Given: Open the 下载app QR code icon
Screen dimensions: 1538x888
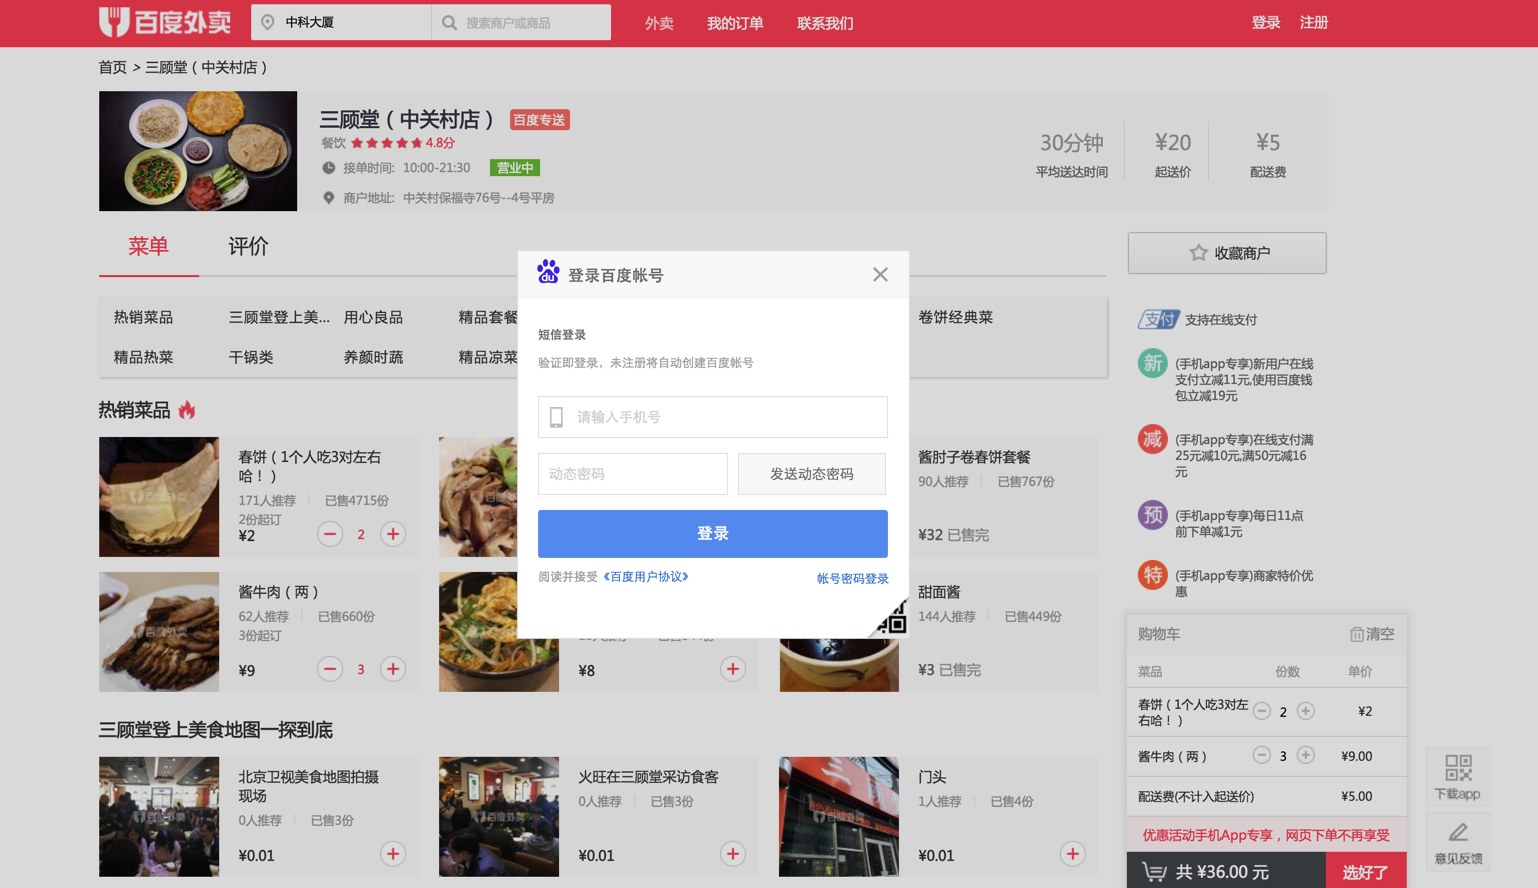Looking at the screenshot, I should coord(1458,768).
